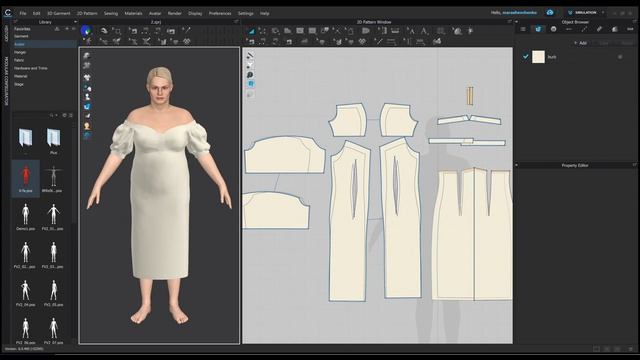The height and width of the screenshot is (360, 640).
Task: Click the Simulate icon in 3D toolbar
Action: (x=86, y=31)
